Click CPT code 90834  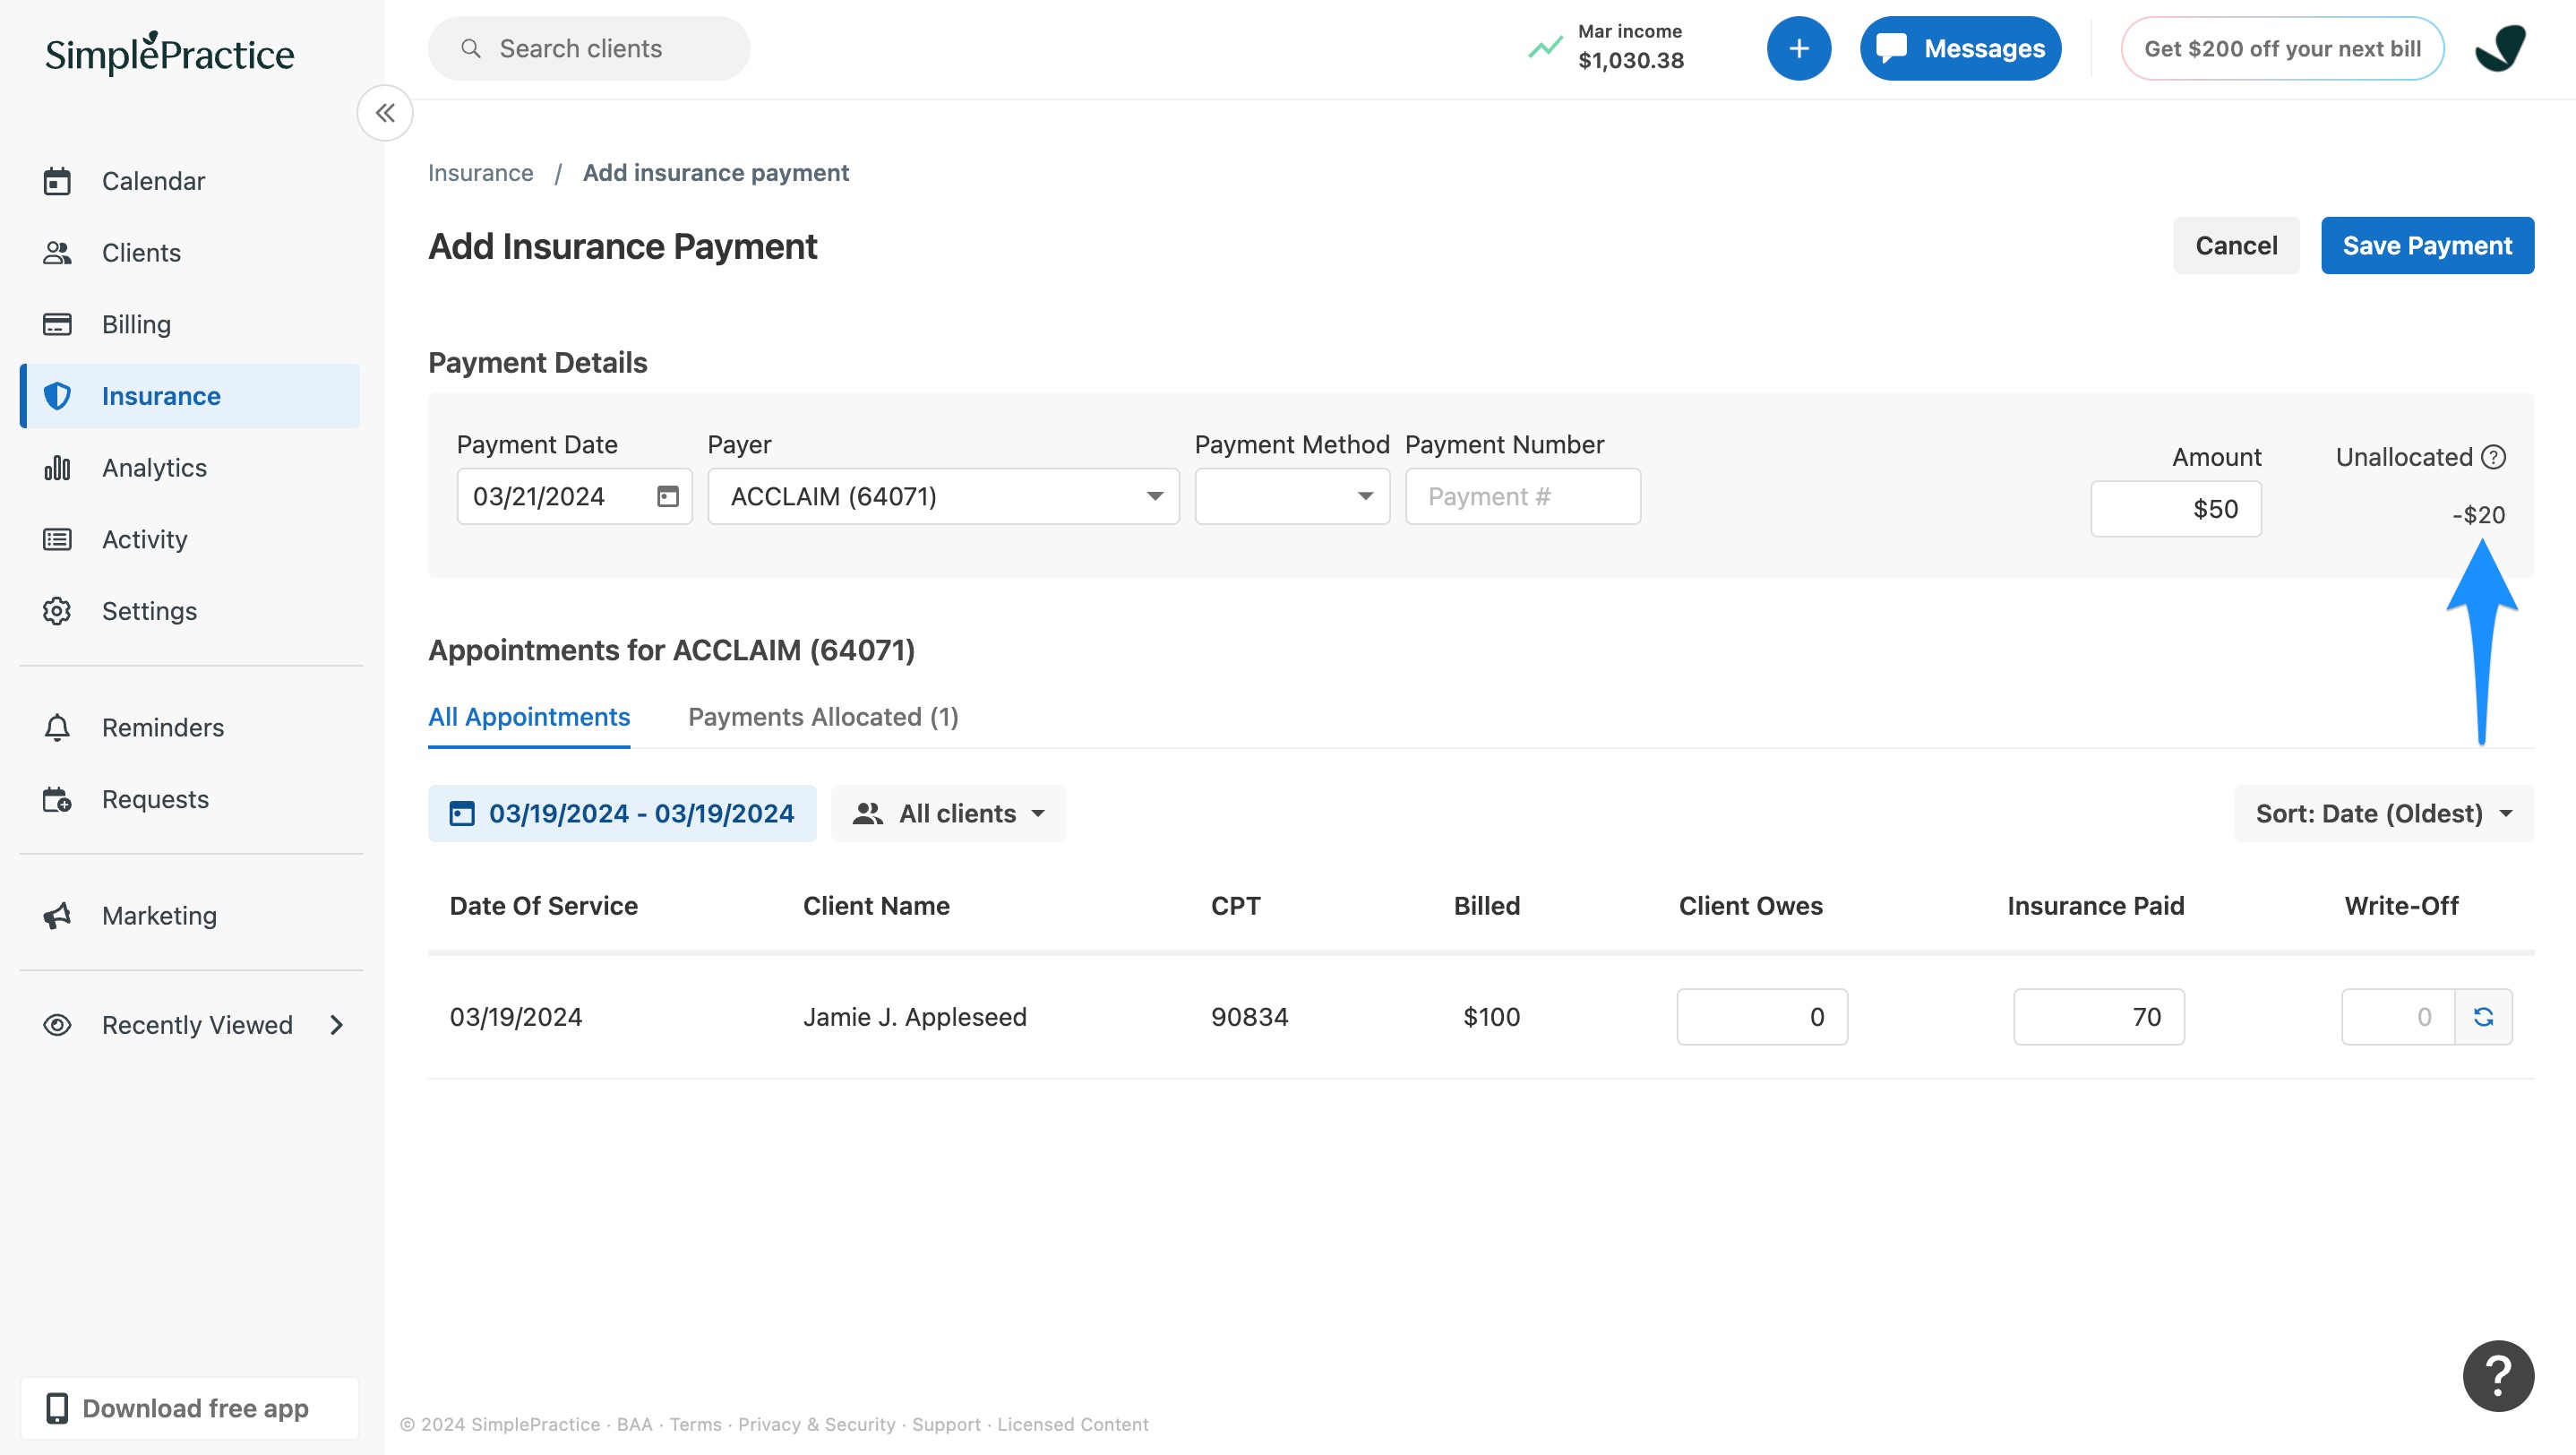tap(1249, 1017)
